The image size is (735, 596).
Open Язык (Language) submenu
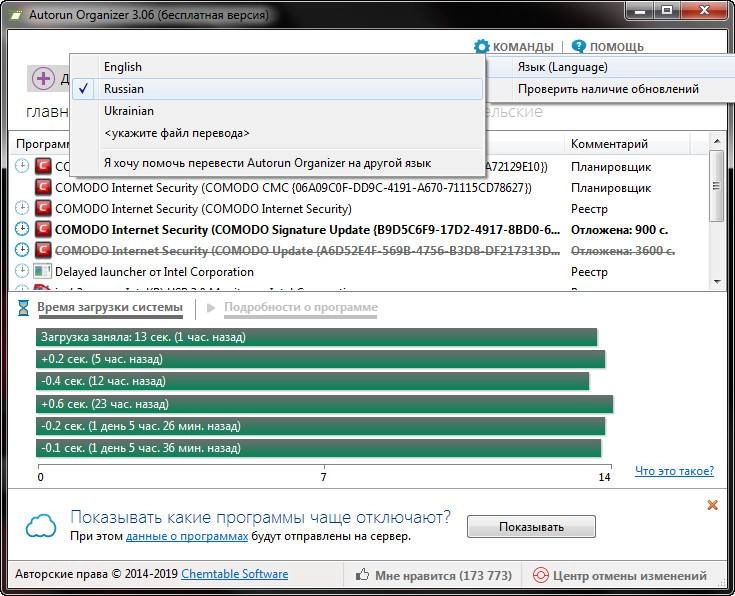(611, 67)
